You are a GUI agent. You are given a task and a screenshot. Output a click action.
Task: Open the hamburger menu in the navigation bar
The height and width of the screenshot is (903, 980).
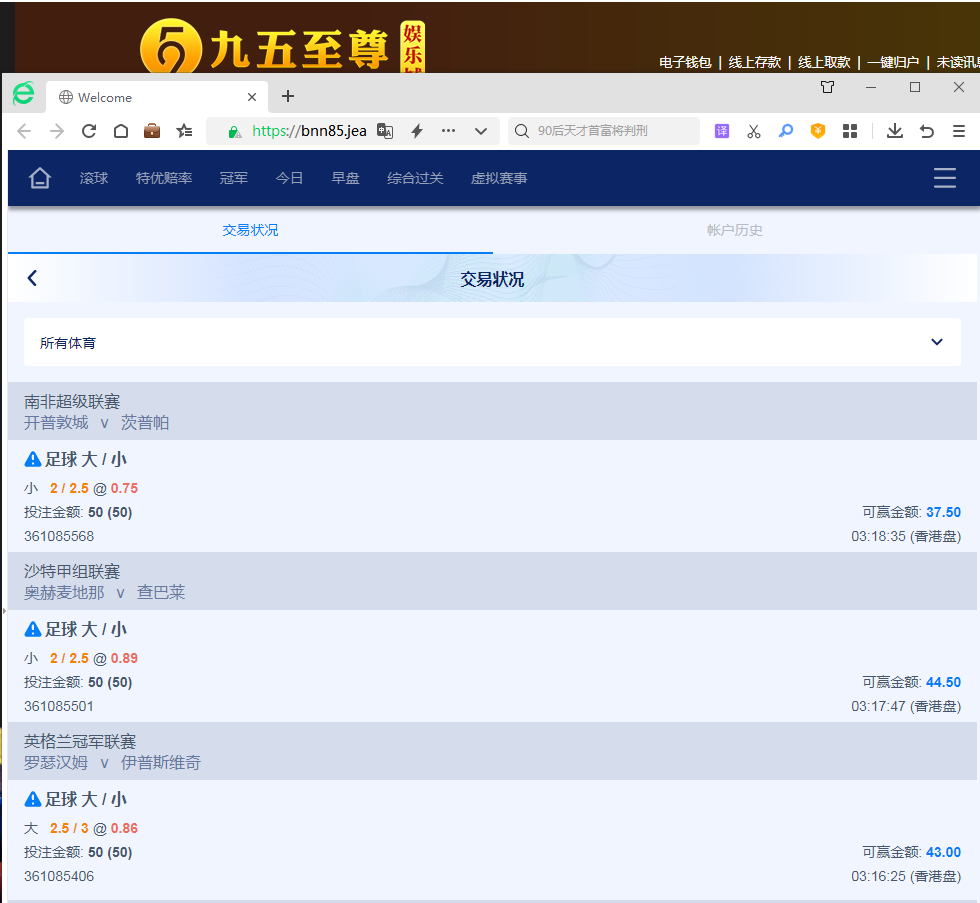pyautogui.click(x=944, y=178)
